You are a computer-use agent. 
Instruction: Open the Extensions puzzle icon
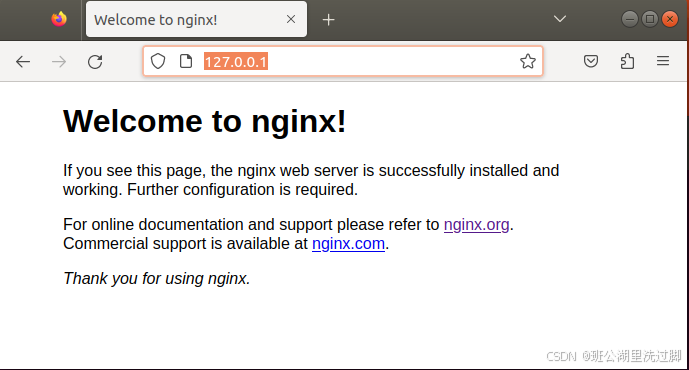627,61
